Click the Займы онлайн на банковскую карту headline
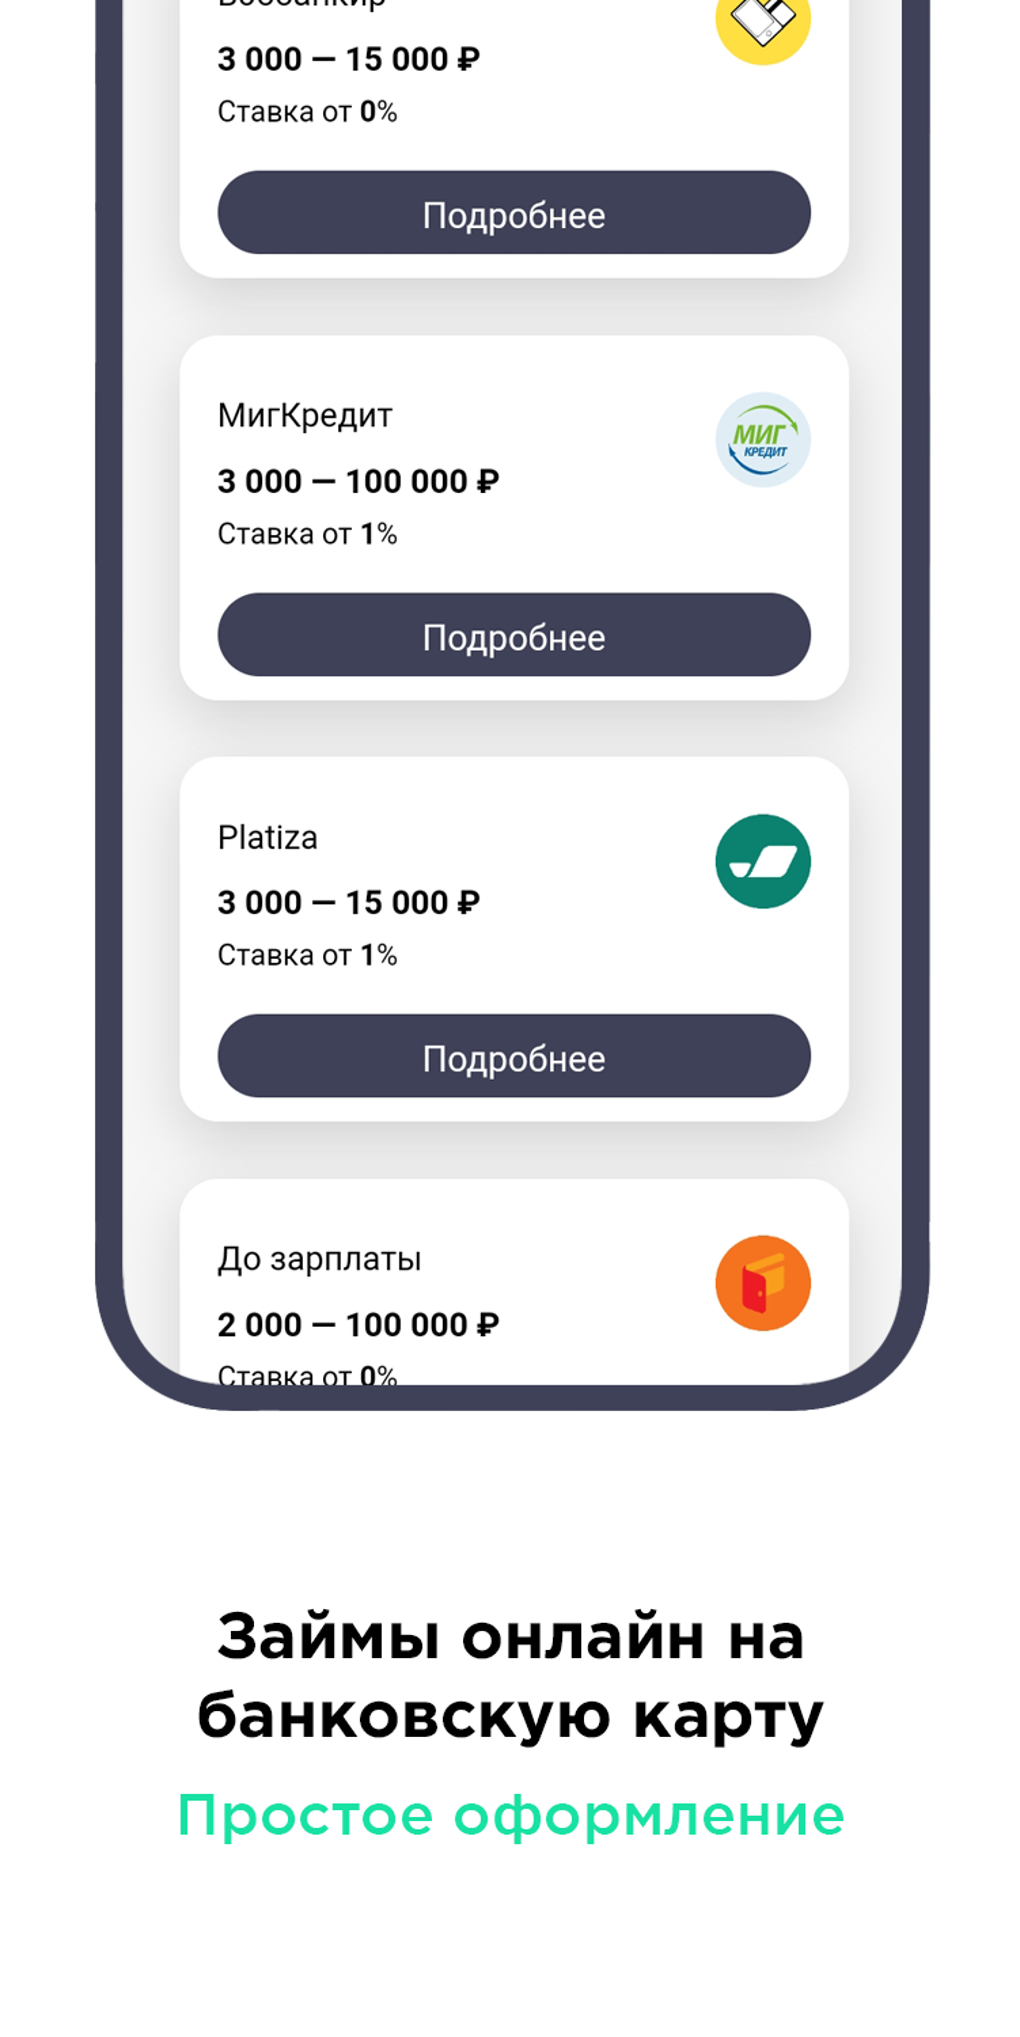This screenshot has height=2037, width=1020. pos(510,1676)
